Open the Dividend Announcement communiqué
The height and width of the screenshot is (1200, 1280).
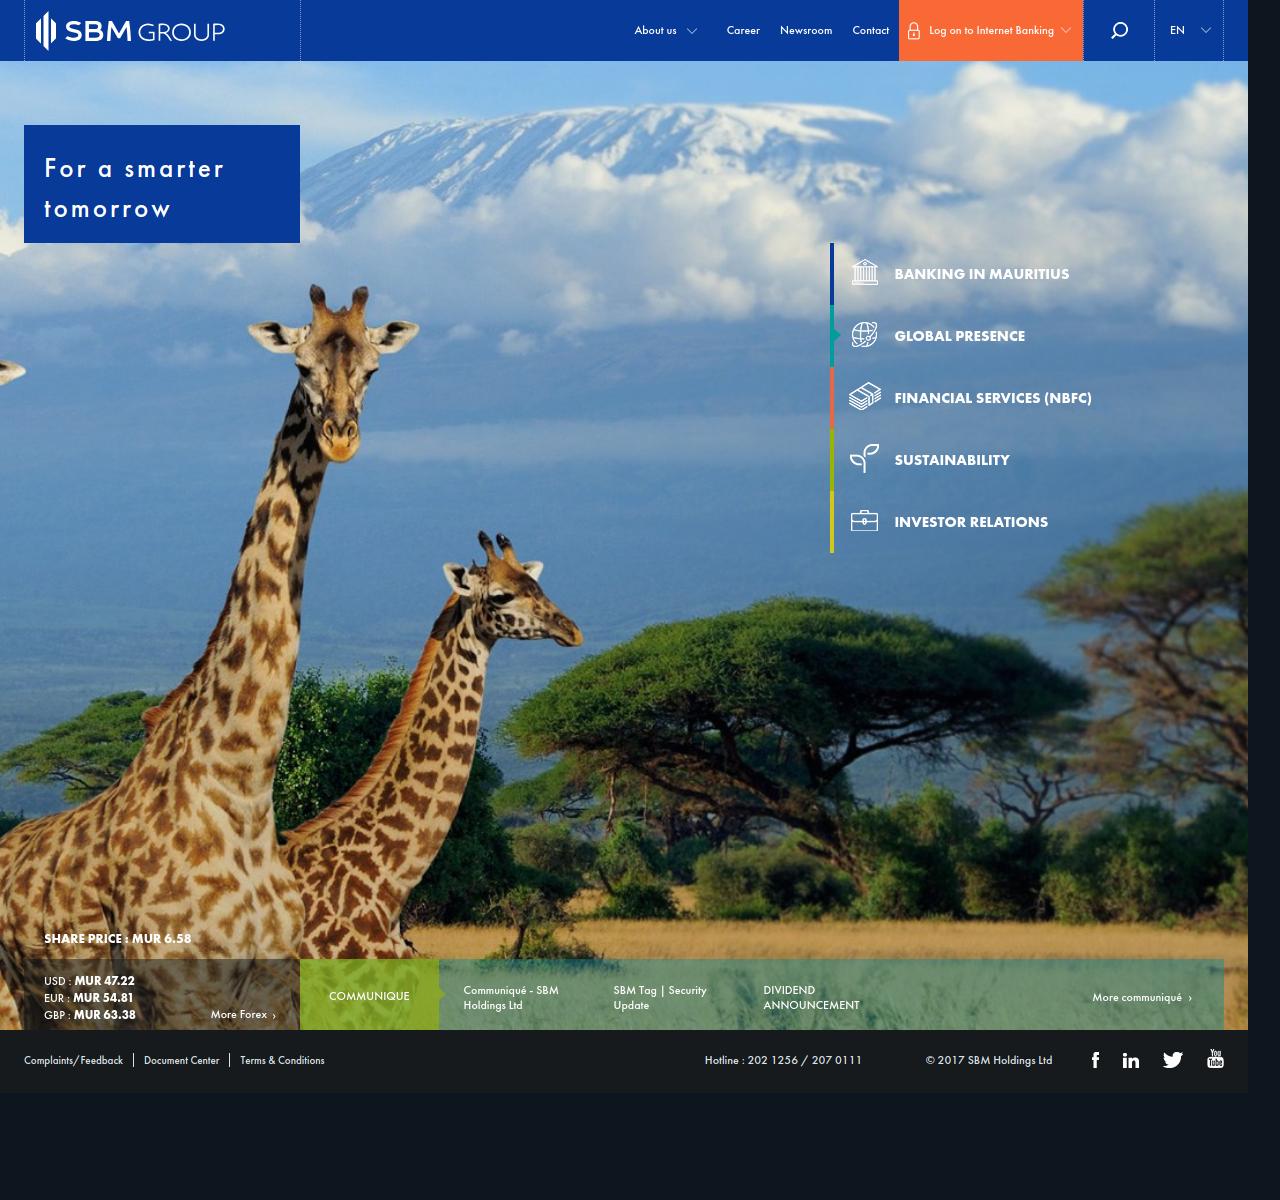(811, 997)
